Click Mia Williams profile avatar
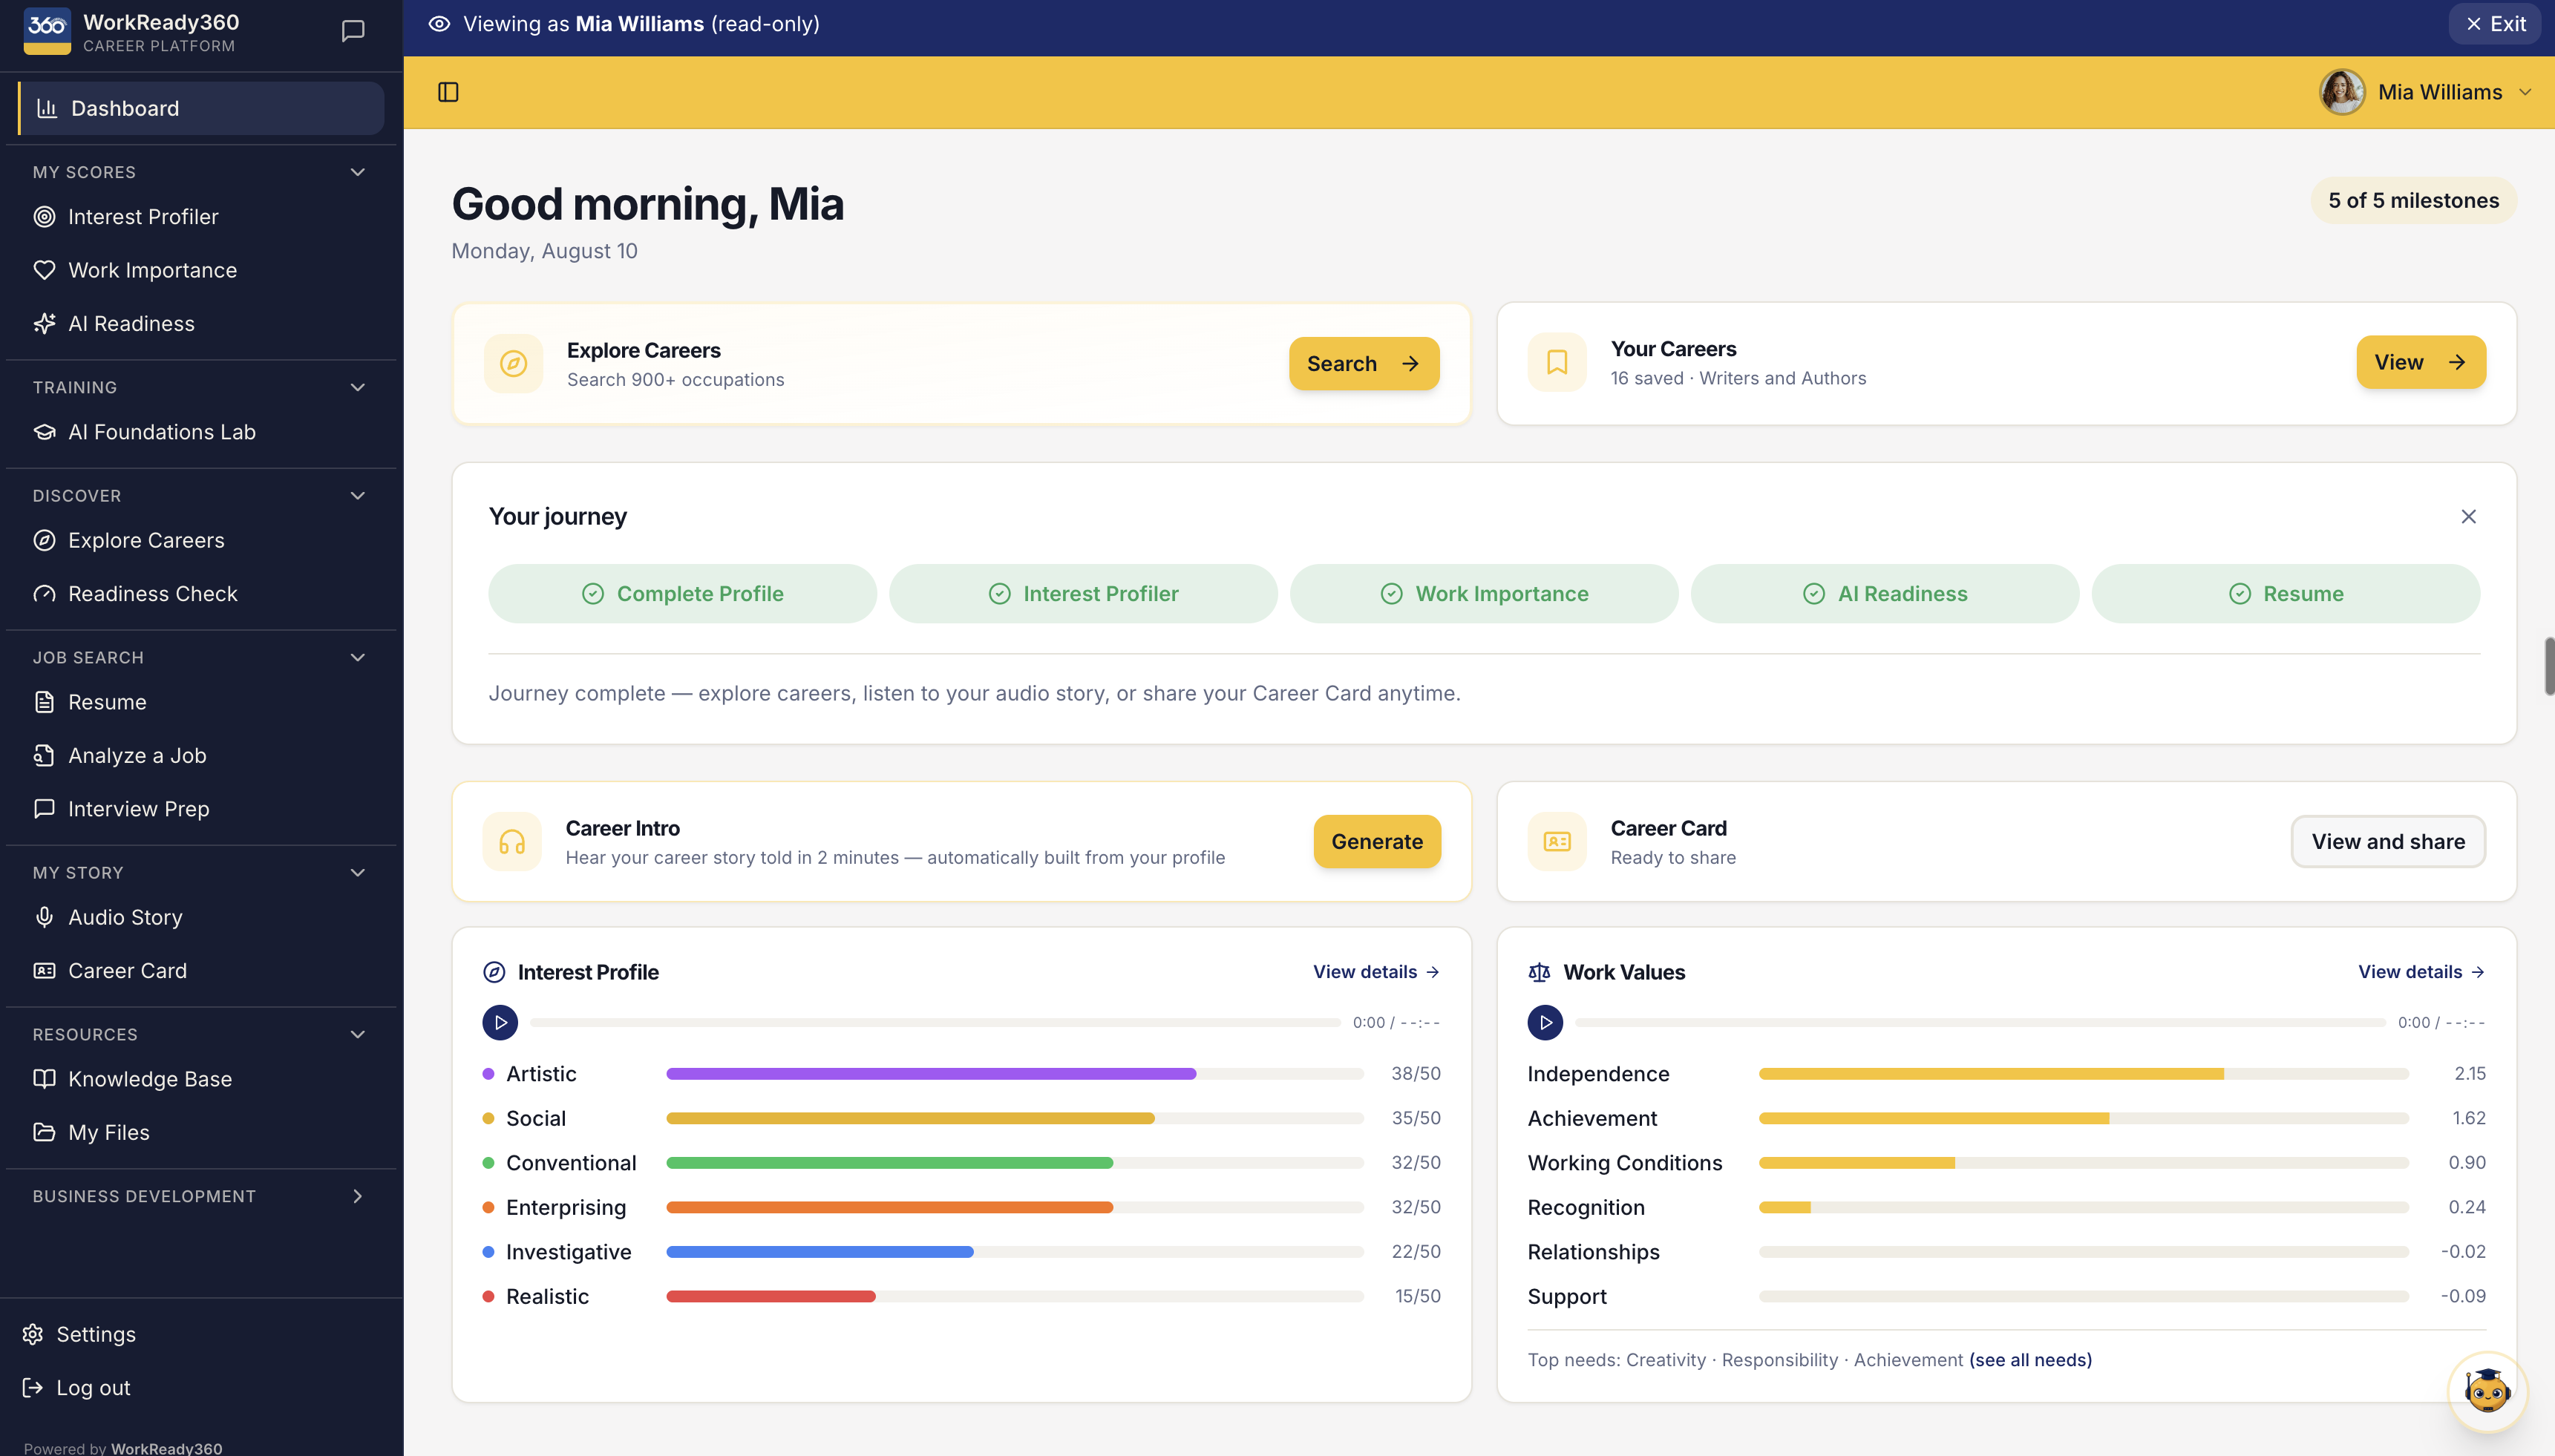This screenshot has height=1456, width=2555. coord(2342,92)
